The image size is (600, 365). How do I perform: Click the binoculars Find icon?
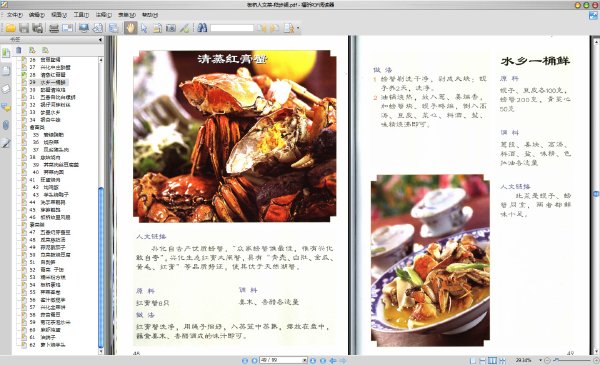(x=202, y=28)
